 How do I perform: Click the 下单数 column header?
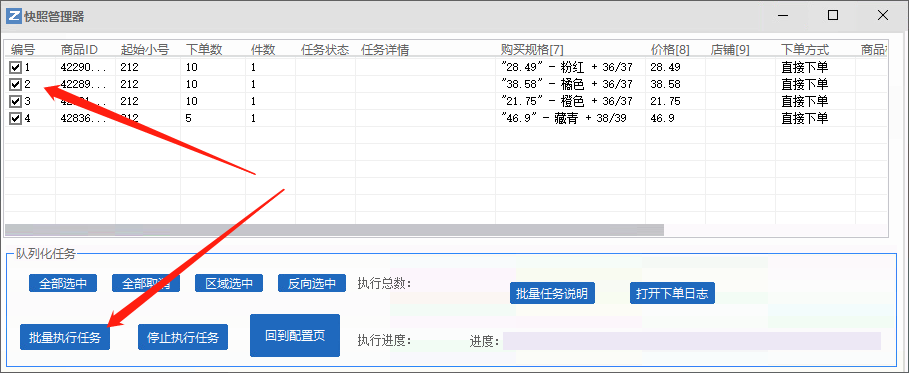pos(204,50)
